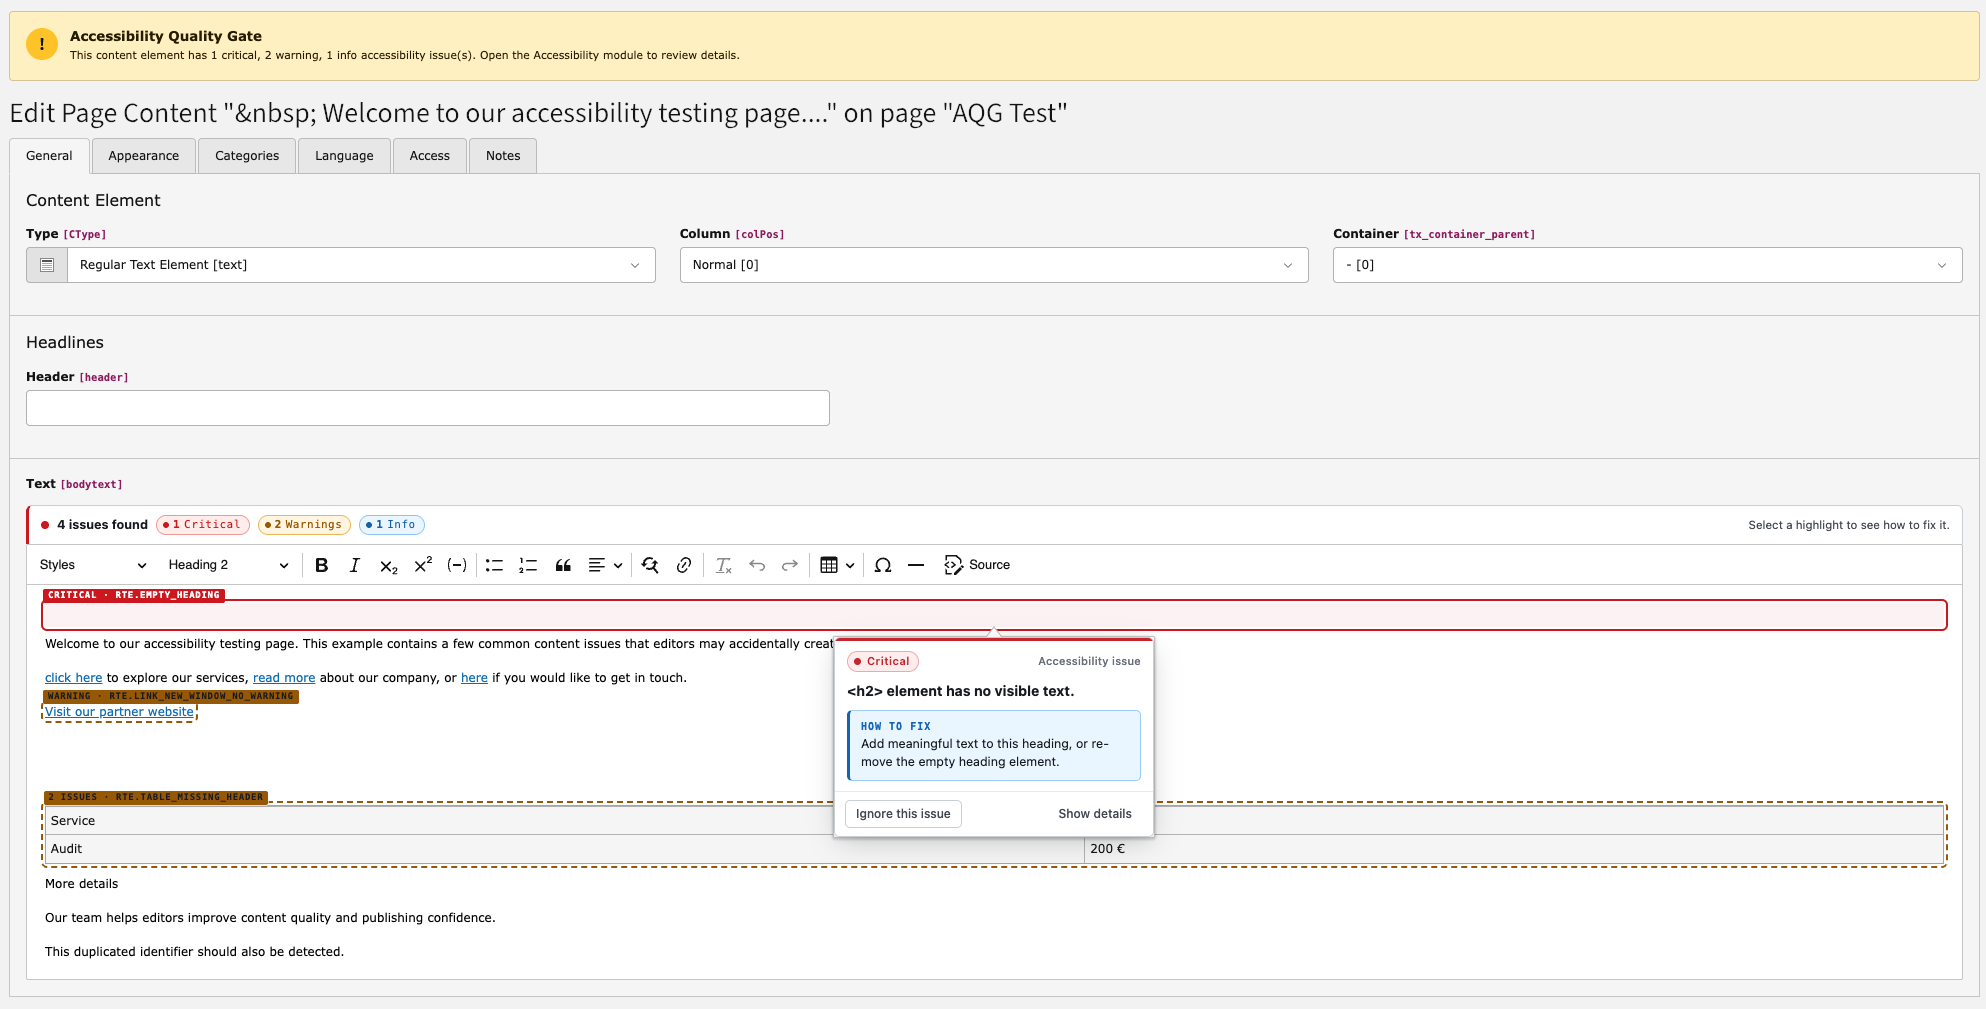Click the 'Service' table cell

click(x=564, y=821)
